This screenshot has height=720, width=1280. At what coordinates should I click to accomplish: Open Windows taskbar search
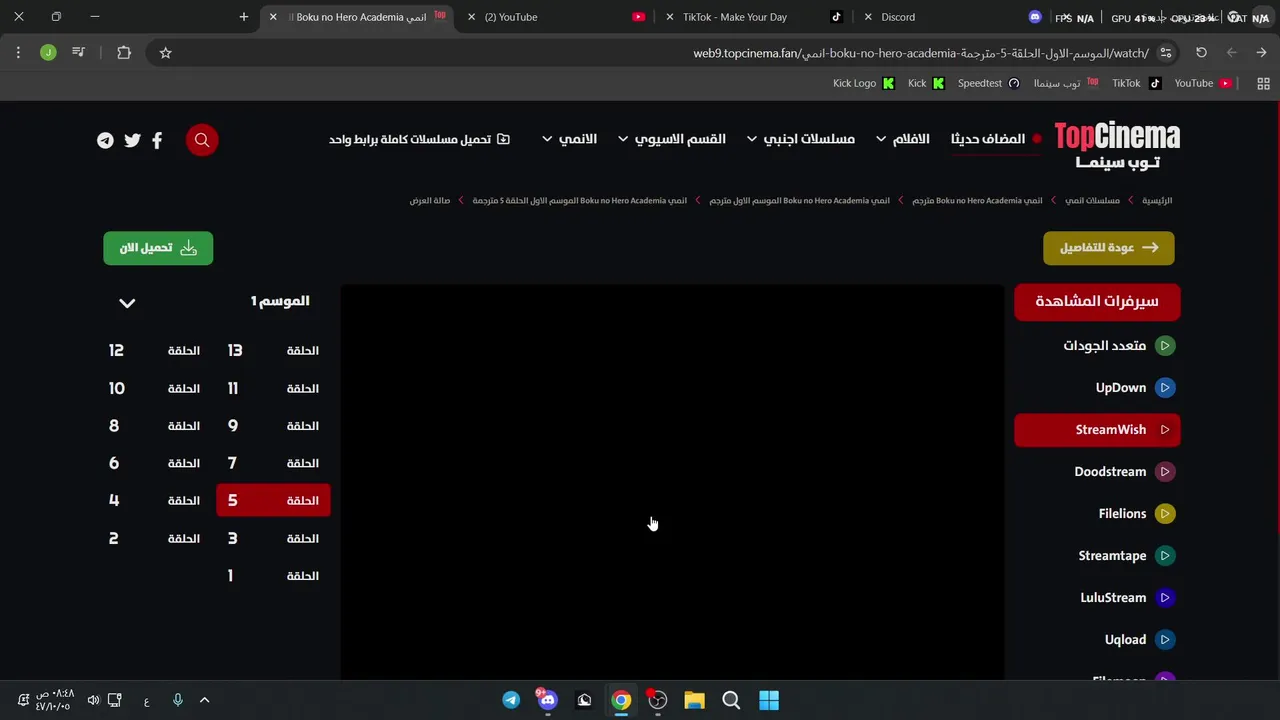731,700
